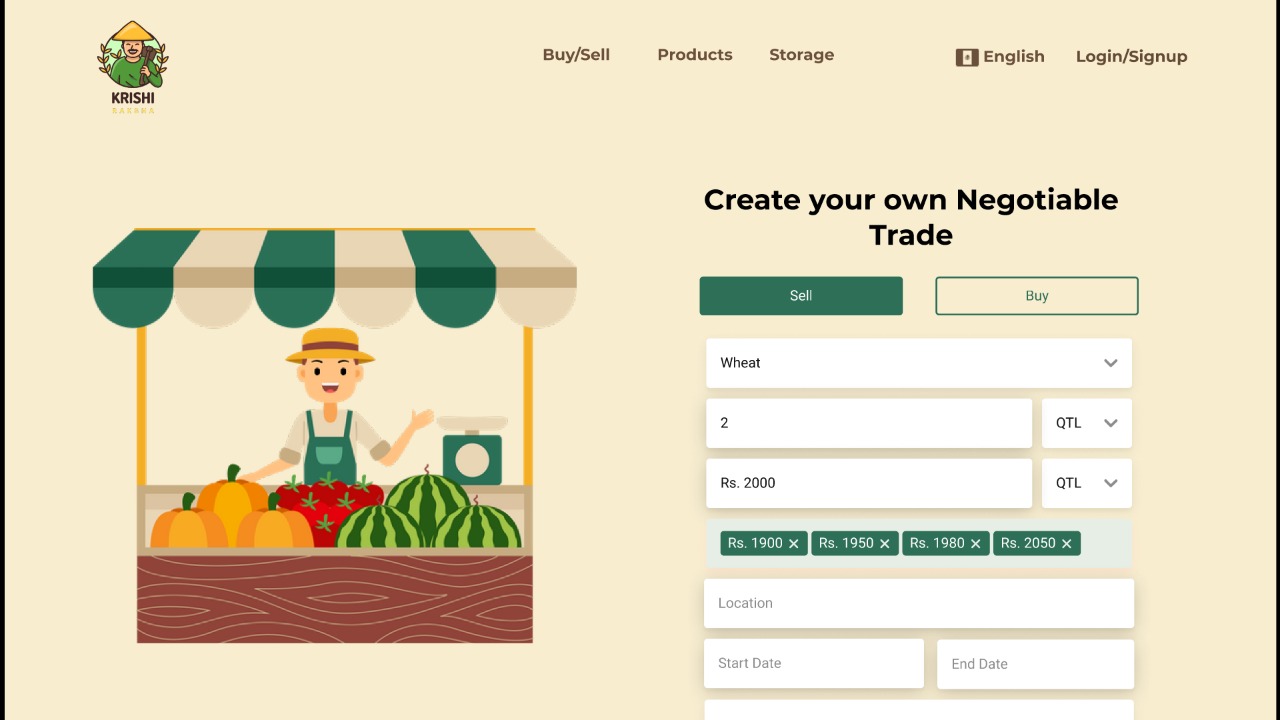Open the quantity unit QTL dropdown
The image size is (1280, 720).
pos(1087,423)
